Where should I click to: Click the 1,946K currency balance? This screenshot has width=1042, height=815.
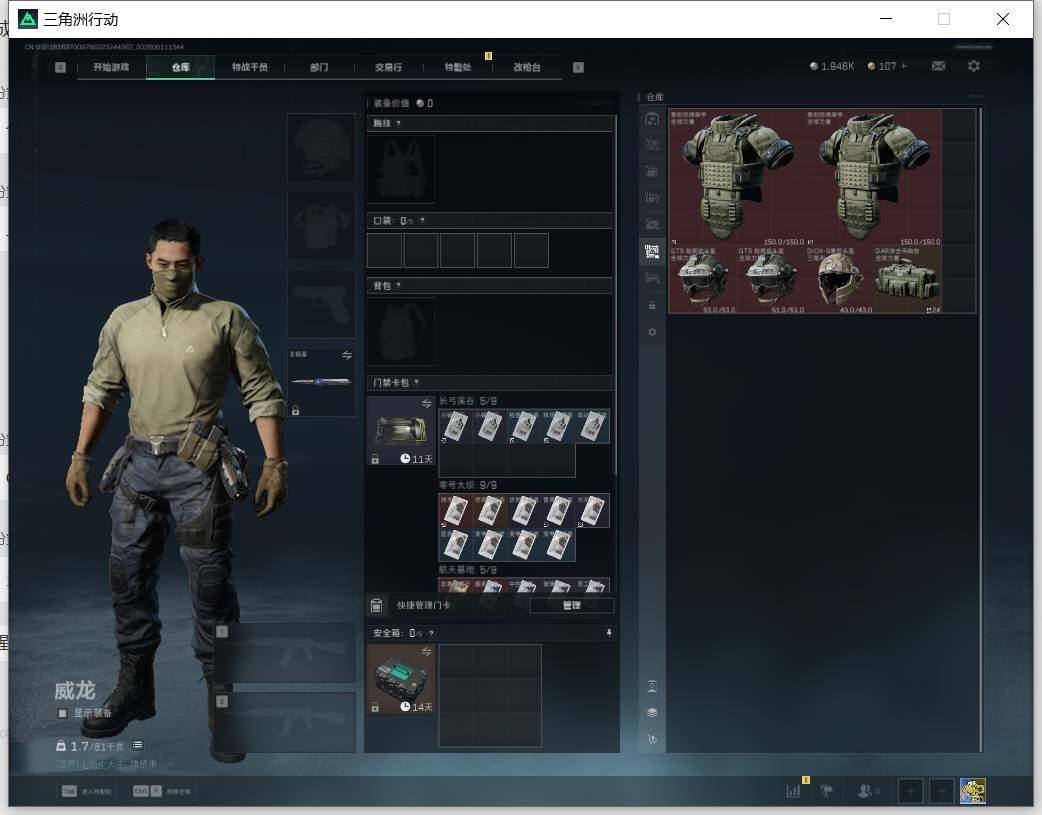pyautogui.click(x=832, y=66)
